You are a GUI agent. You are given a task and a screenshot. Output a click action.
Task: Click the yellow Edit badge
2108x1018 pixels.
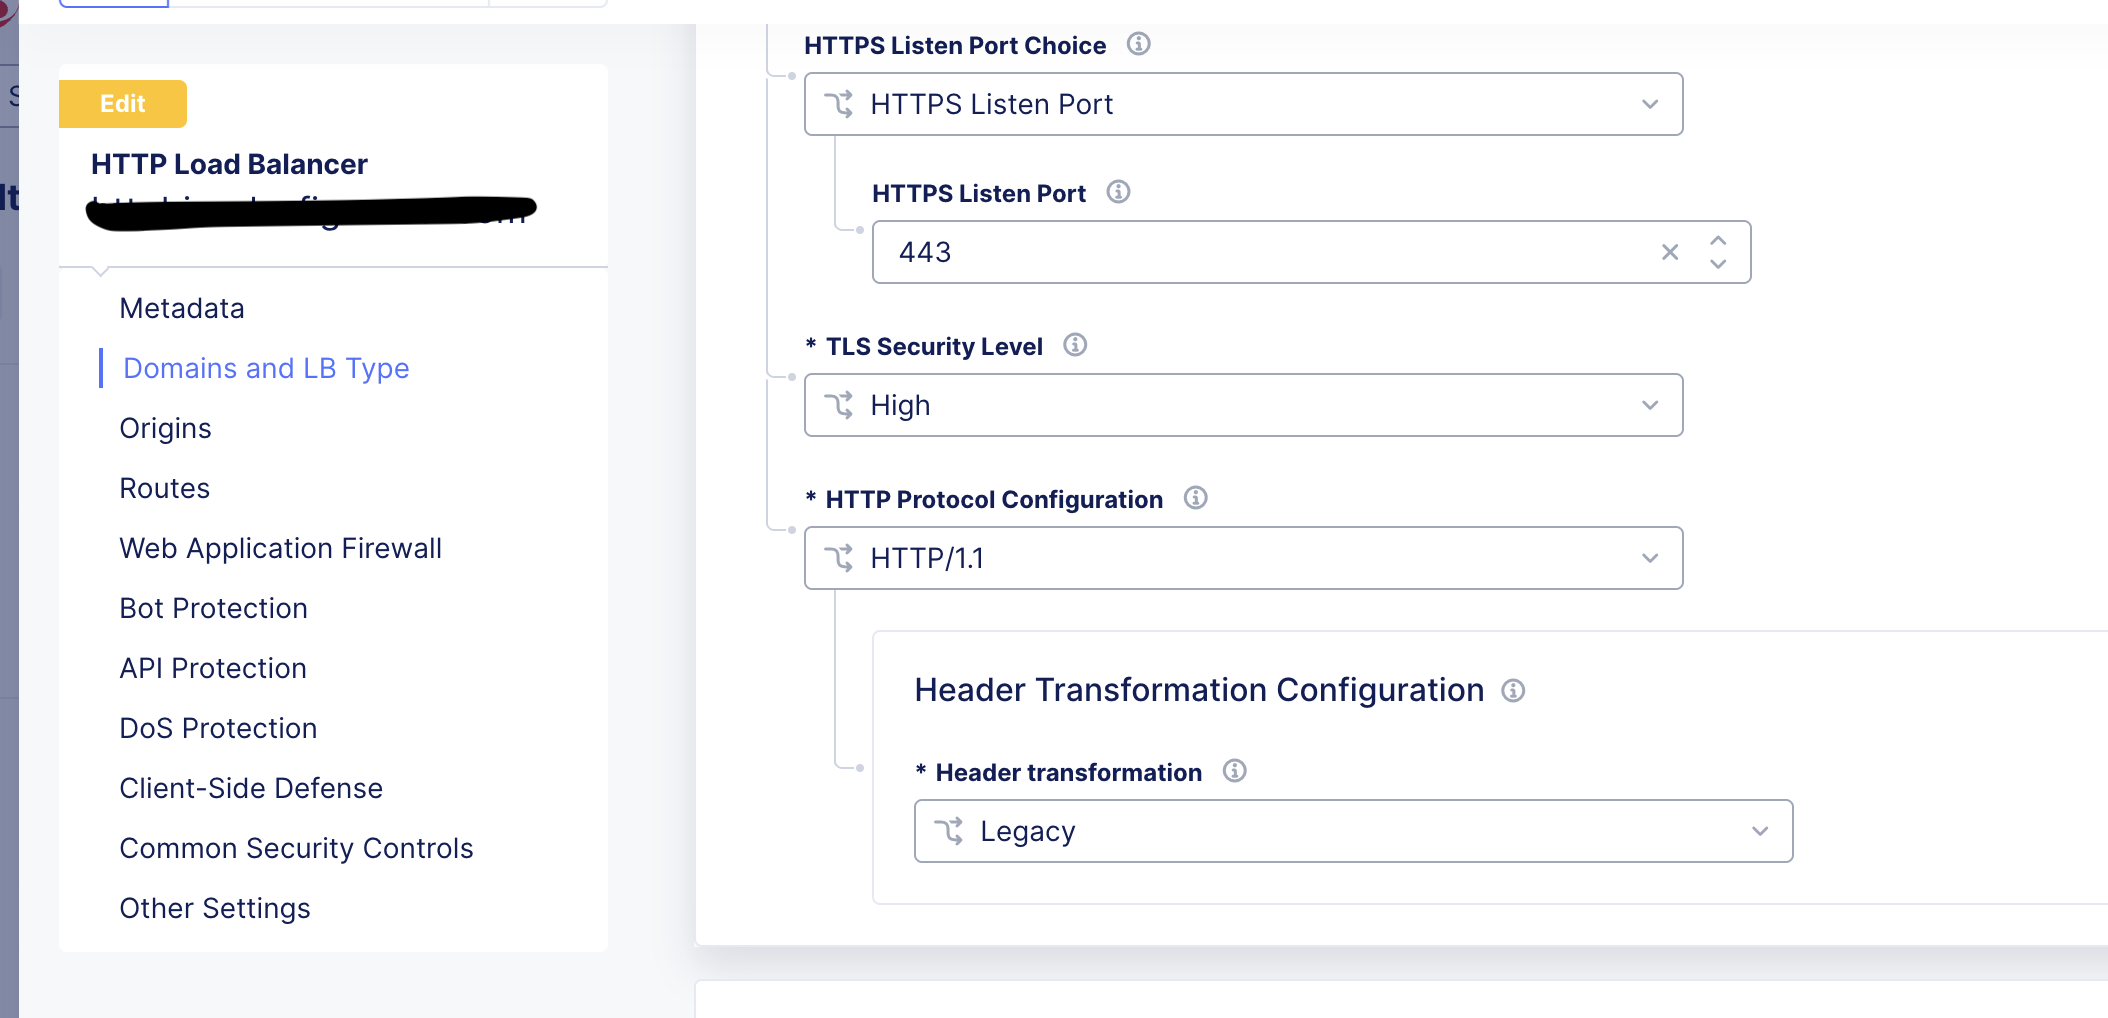[x=123, y=104]
